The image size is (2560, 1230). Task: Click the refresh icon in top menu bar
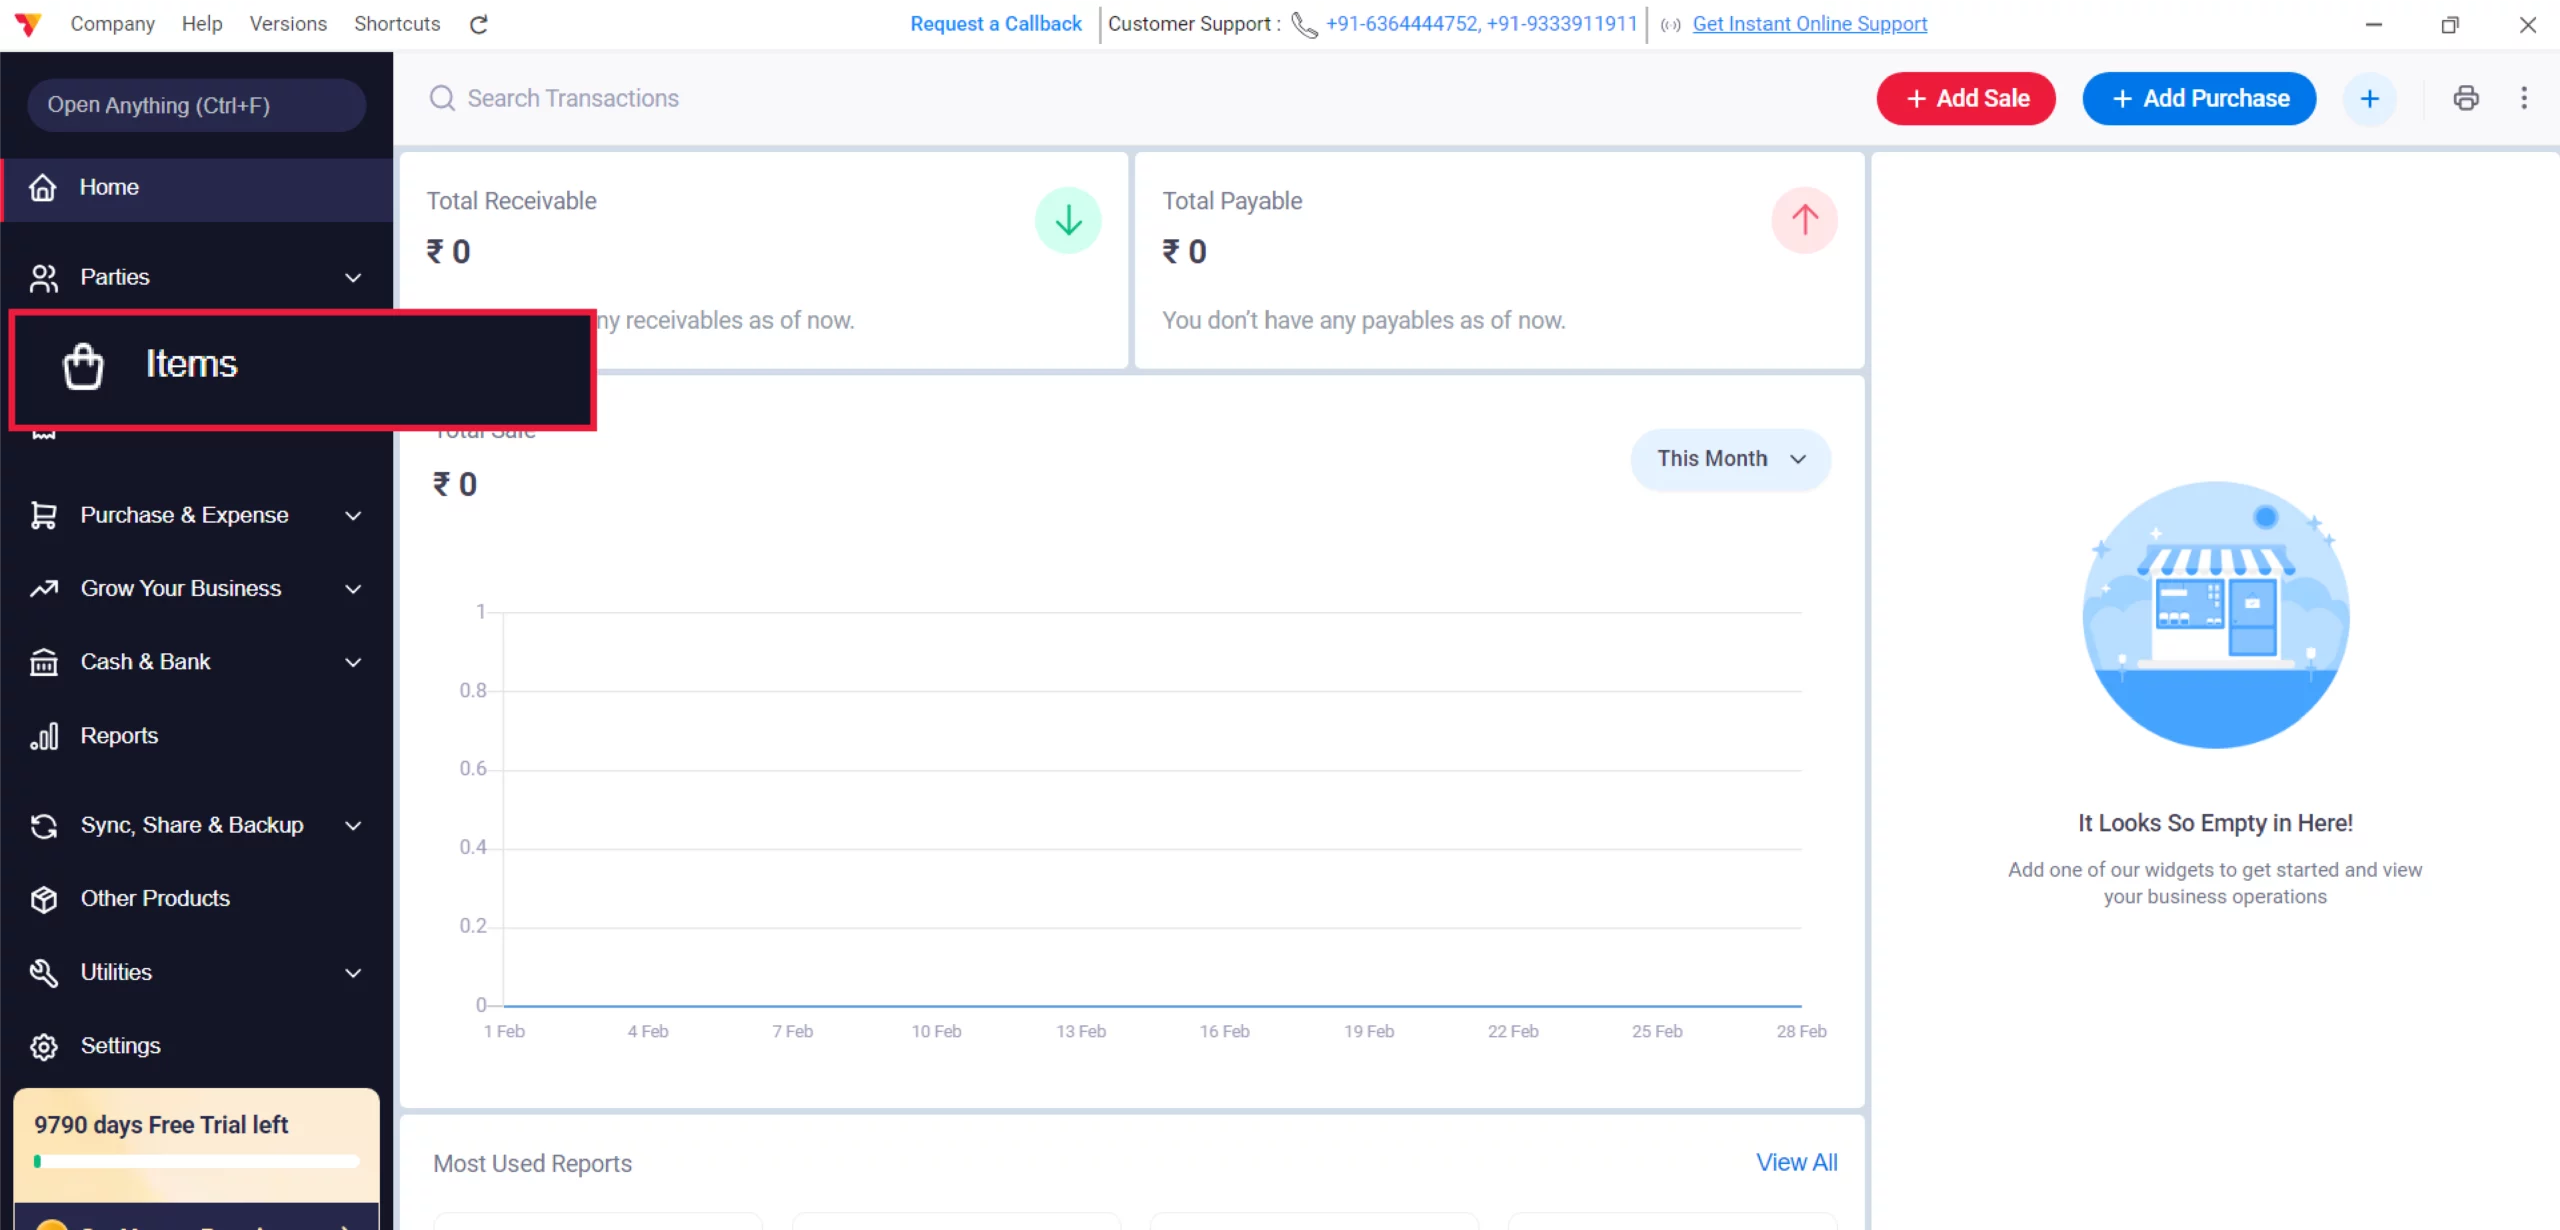478,24
